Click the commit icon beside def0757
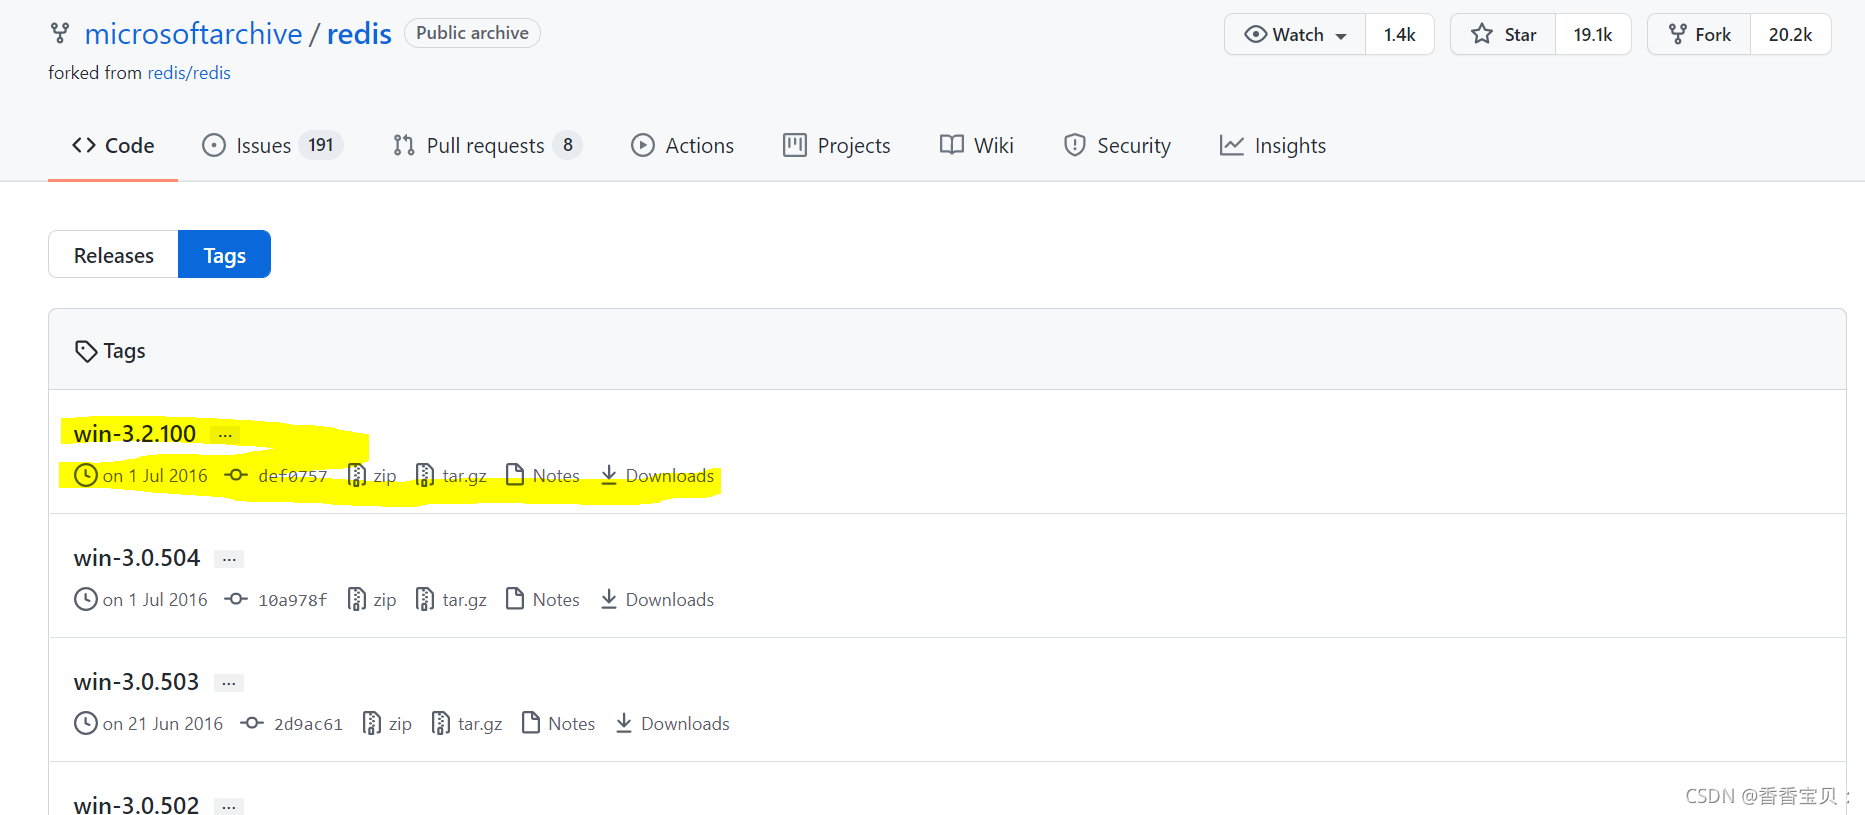This screenshot has height=815, width=1865. point(236,475)
